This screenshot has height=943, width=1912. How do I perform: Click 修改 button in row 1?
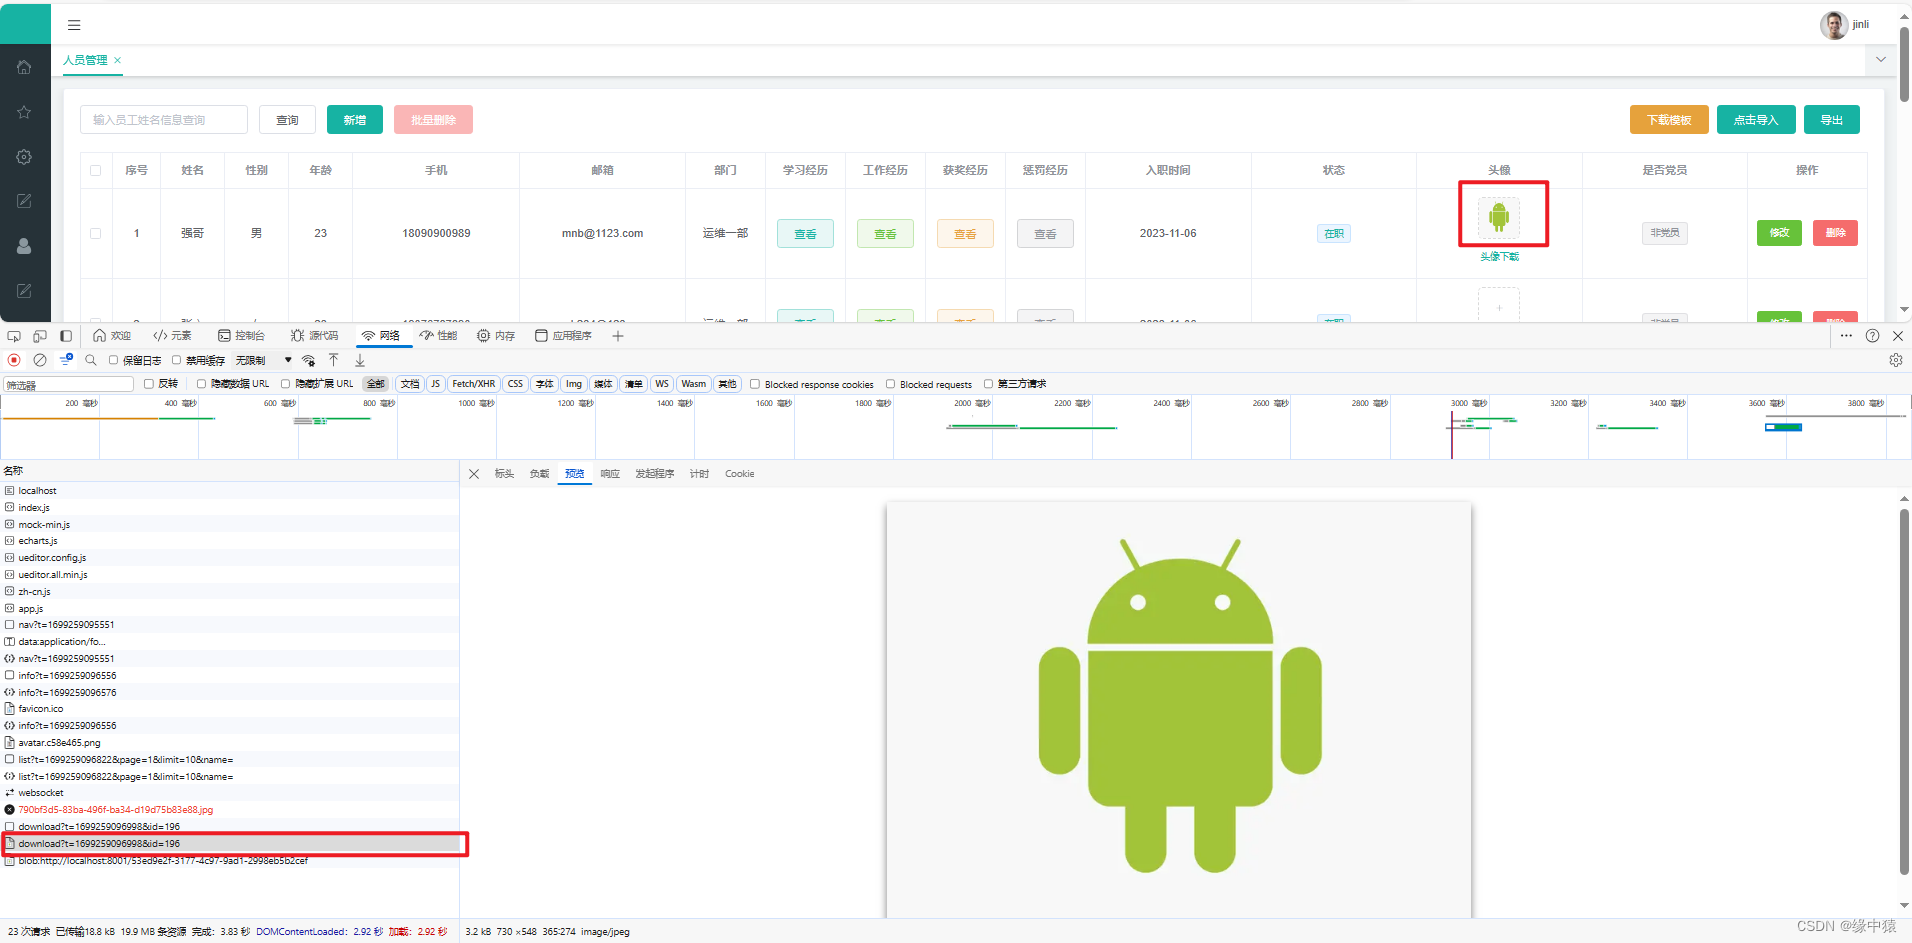click(x=1780, y=233)
